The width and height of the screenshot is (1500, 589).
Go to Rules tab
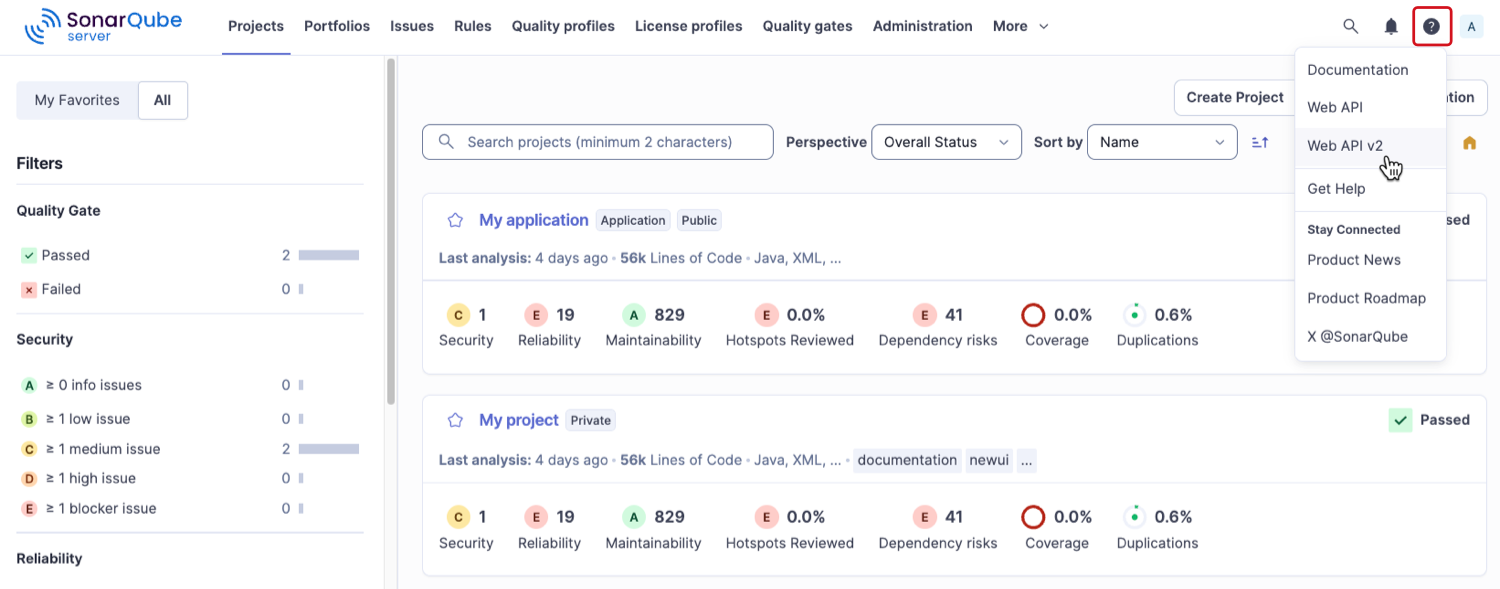pyautogui.click(x=473, y=27)
